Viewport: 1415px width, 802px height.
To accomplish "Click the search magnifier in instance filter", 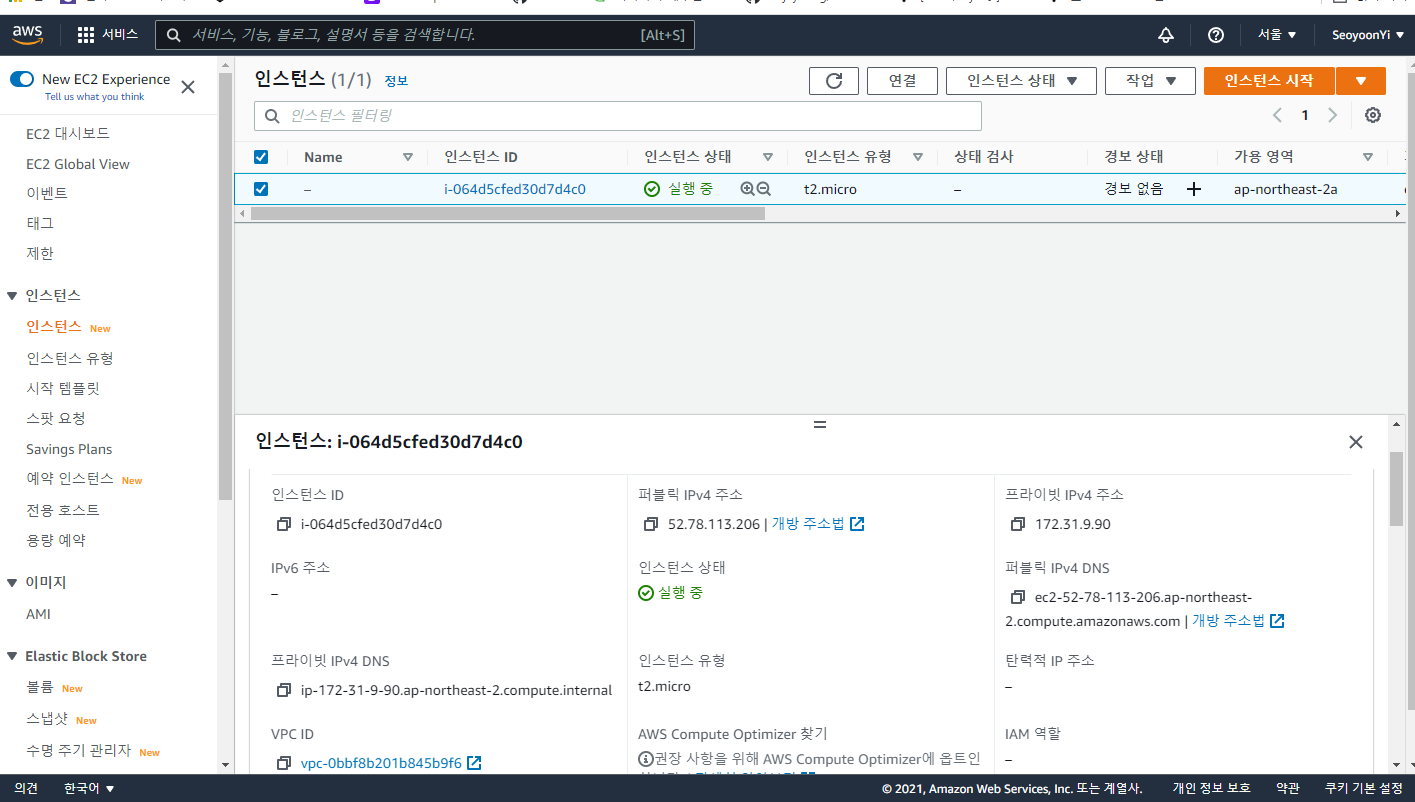I will 272,116.
